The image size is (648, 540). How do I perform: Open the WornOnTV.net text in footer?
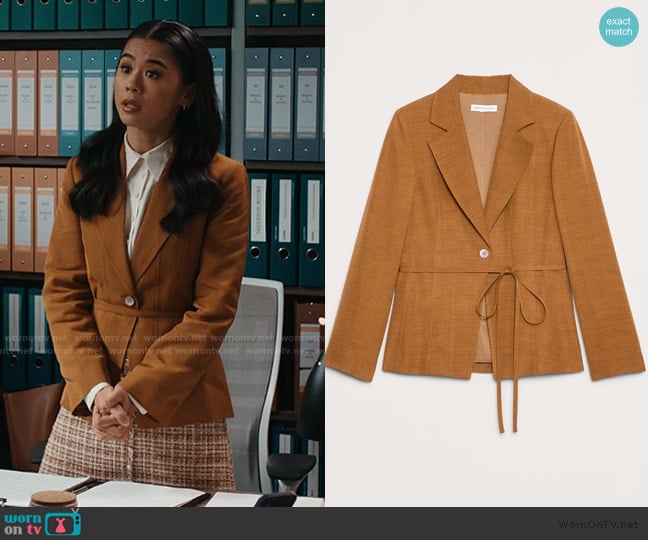click(x=598, y=524)
